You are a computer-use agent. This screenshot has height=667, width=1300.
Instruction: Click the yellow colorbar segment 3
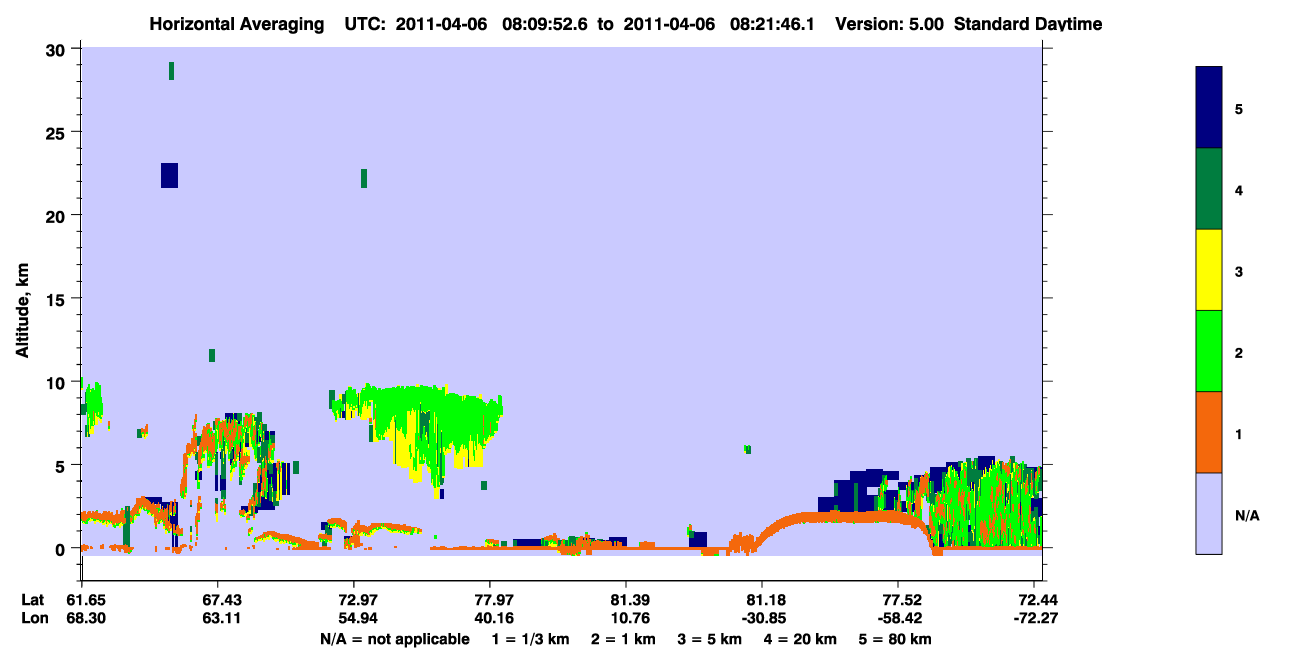click(x=1208, y=270)
